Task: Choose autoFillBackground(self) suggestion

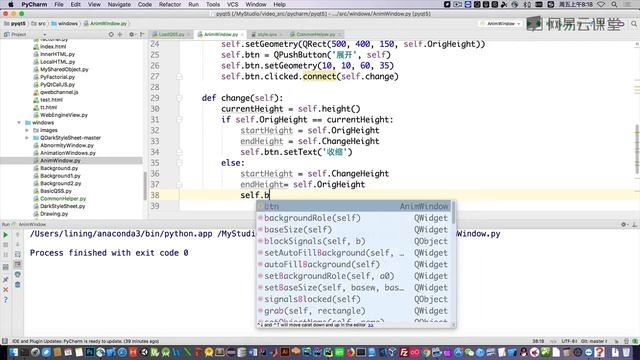Action: 354,264
